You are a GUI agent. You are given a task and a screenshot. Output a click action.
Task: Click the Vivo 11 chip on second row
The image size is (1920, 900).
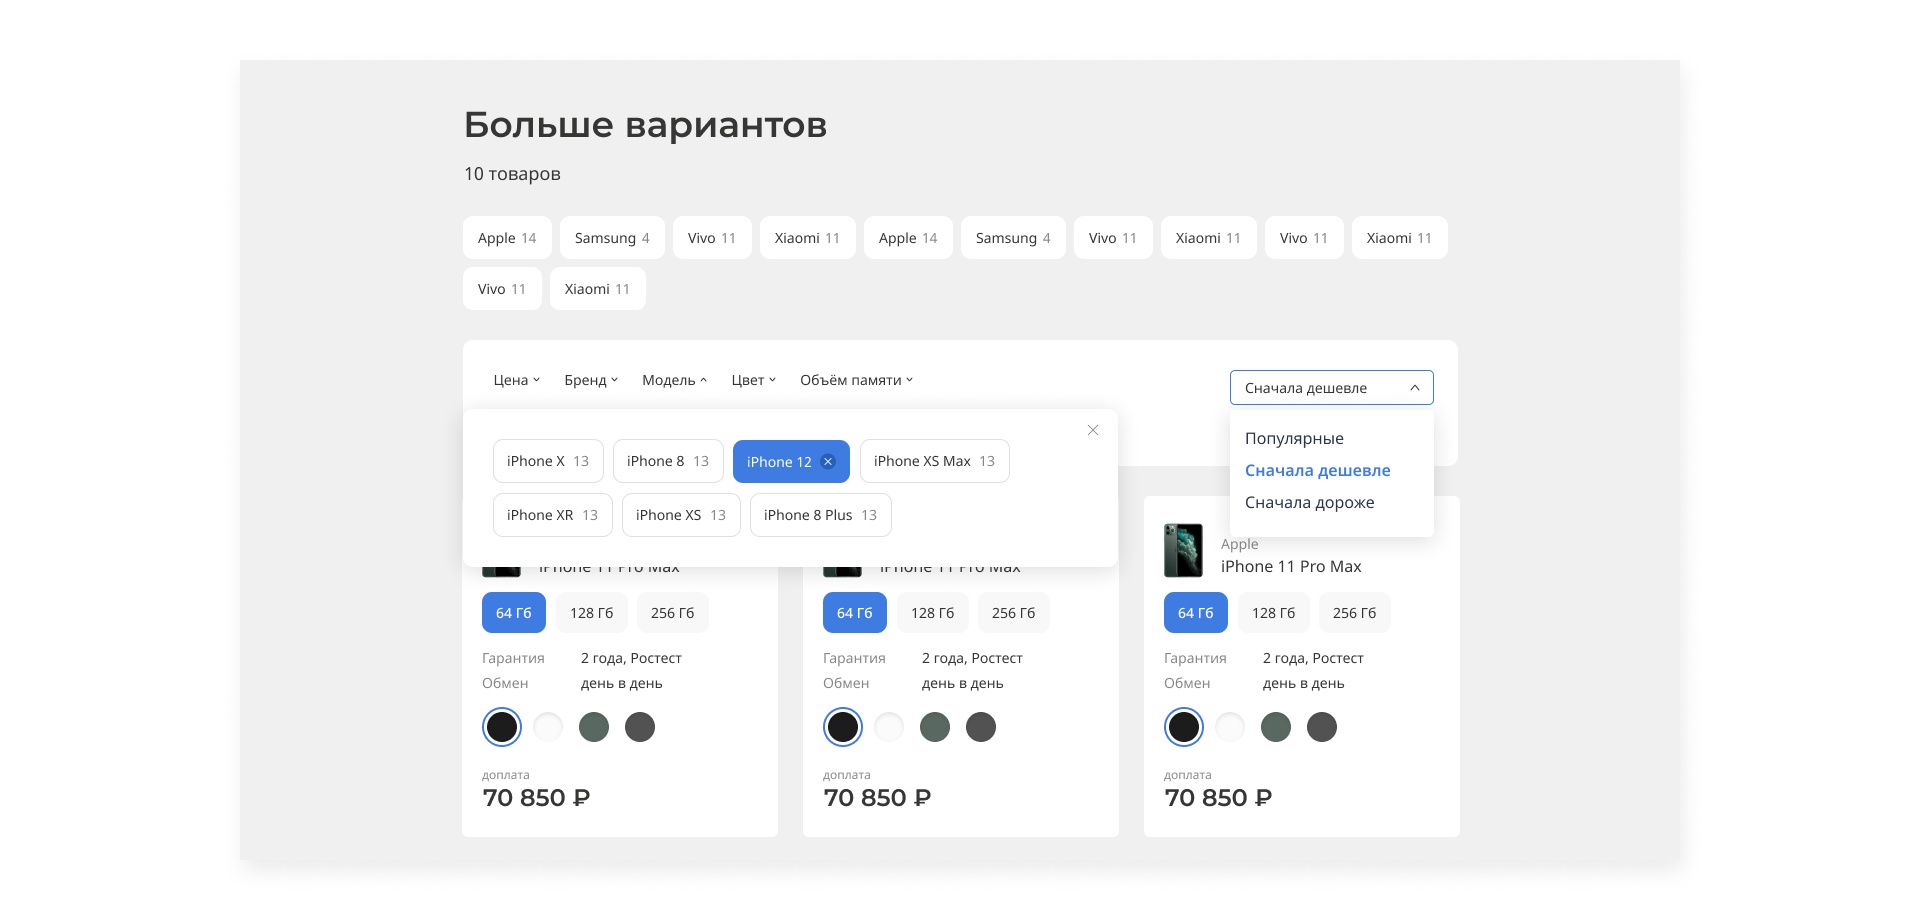coord(502,289)
